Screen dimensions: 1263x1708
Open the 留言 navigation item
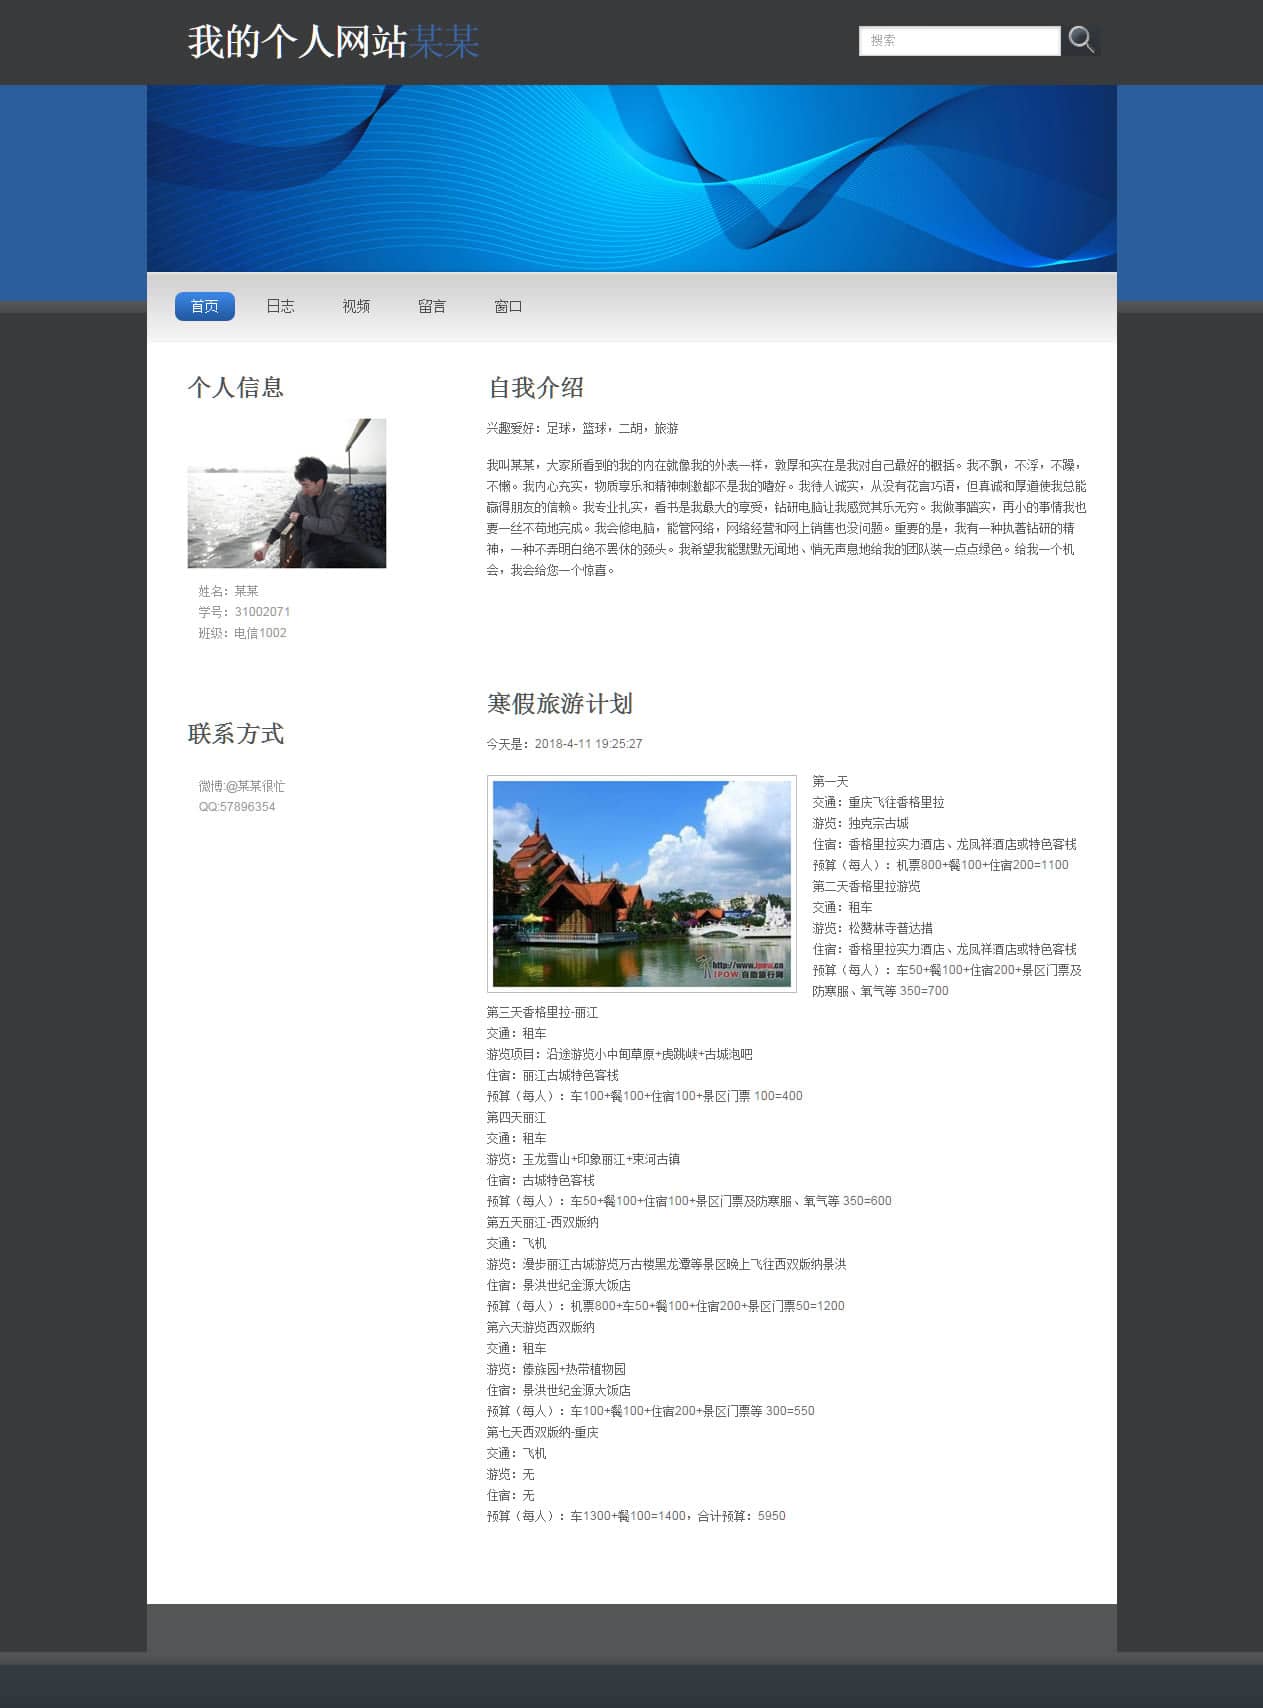click(432, 306)
